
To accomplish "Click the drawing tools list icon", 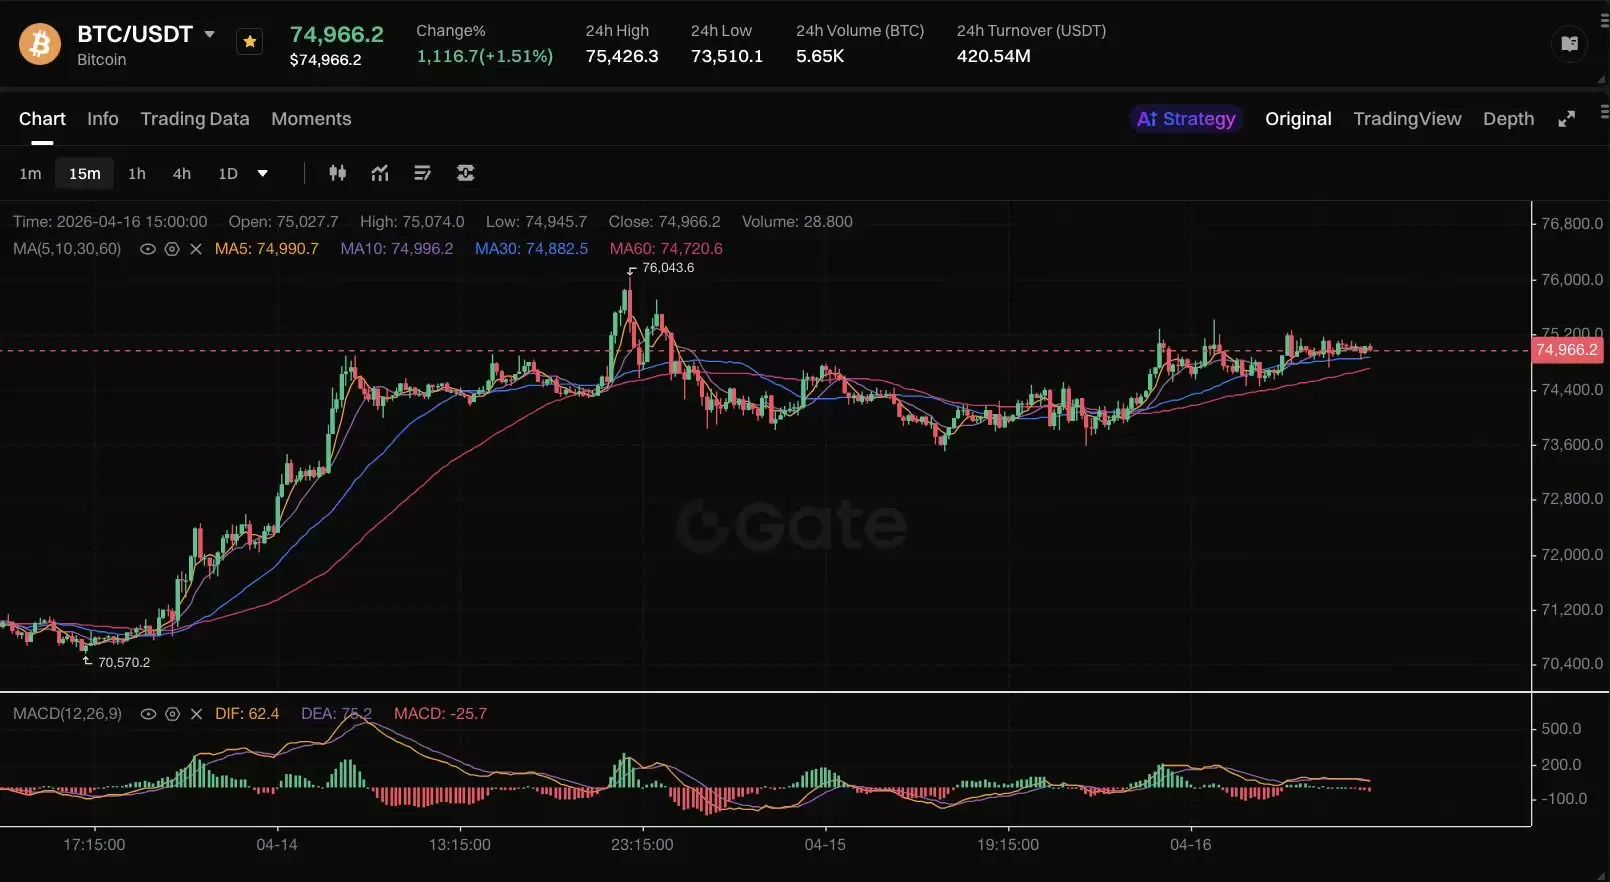I will pyautogui.click(x=423, y=173).
